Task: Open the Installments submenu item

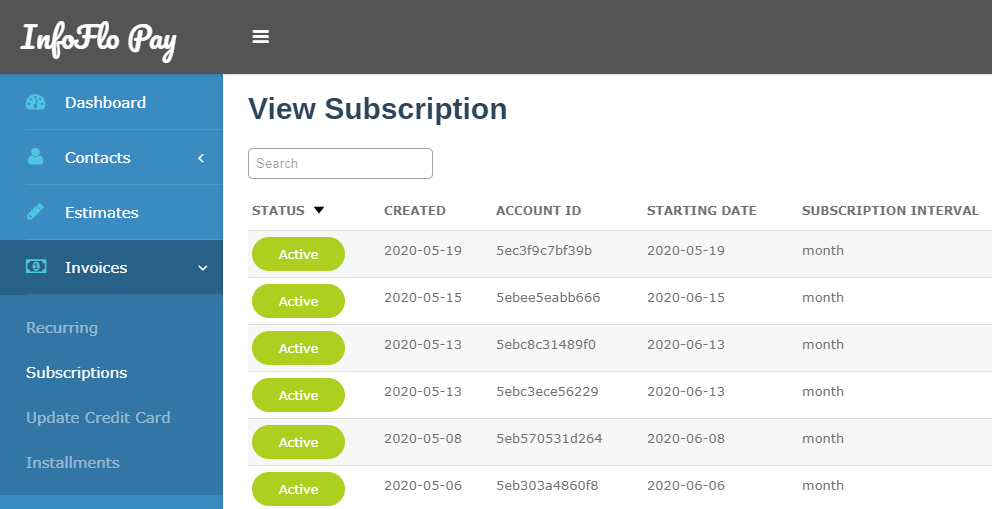Action: (x=73, y=462)
